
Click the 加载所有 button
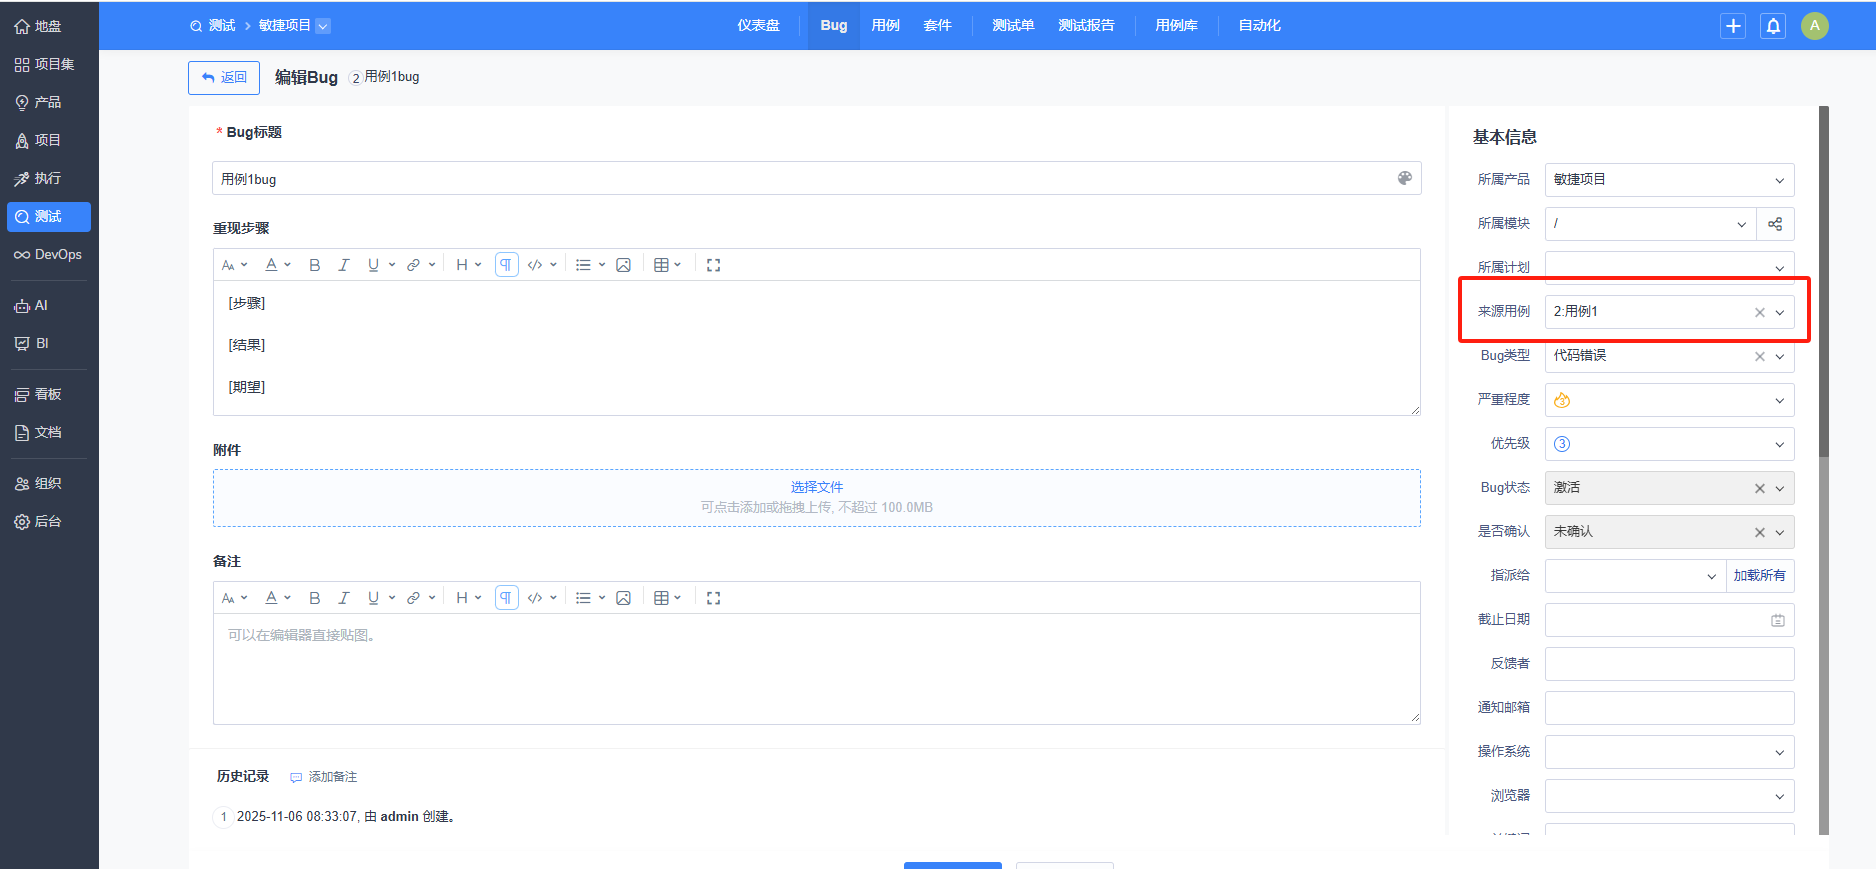click(x=1760, y=576)
